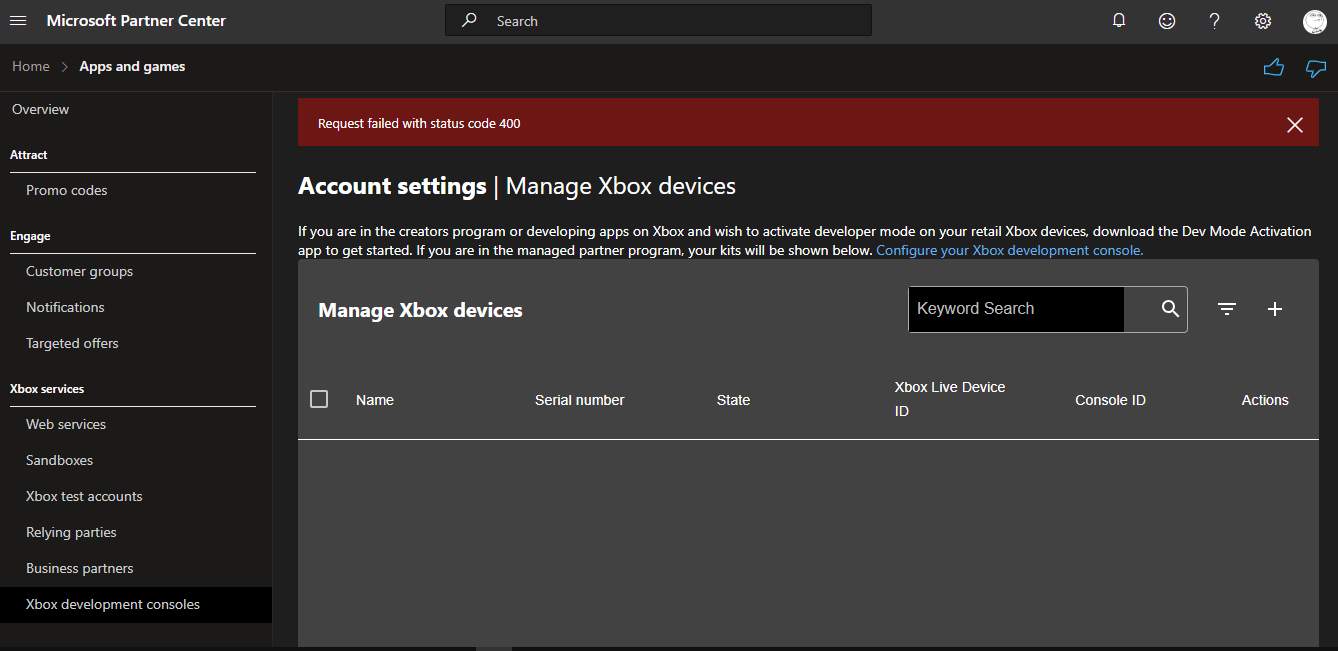This screenshot has height=651, width=1338.
Task: Dismiss the error banner
Action: pos(1295,124)
